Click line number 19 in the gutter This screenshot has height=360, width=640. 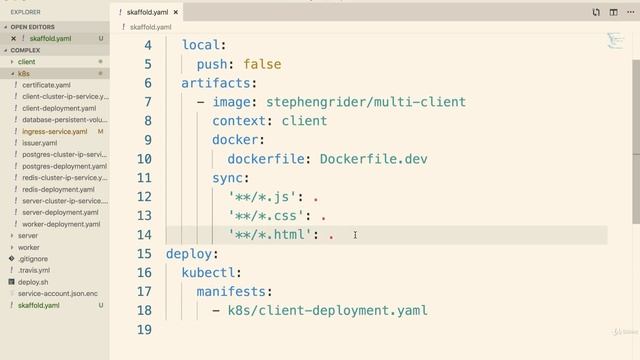coord(144,329)
